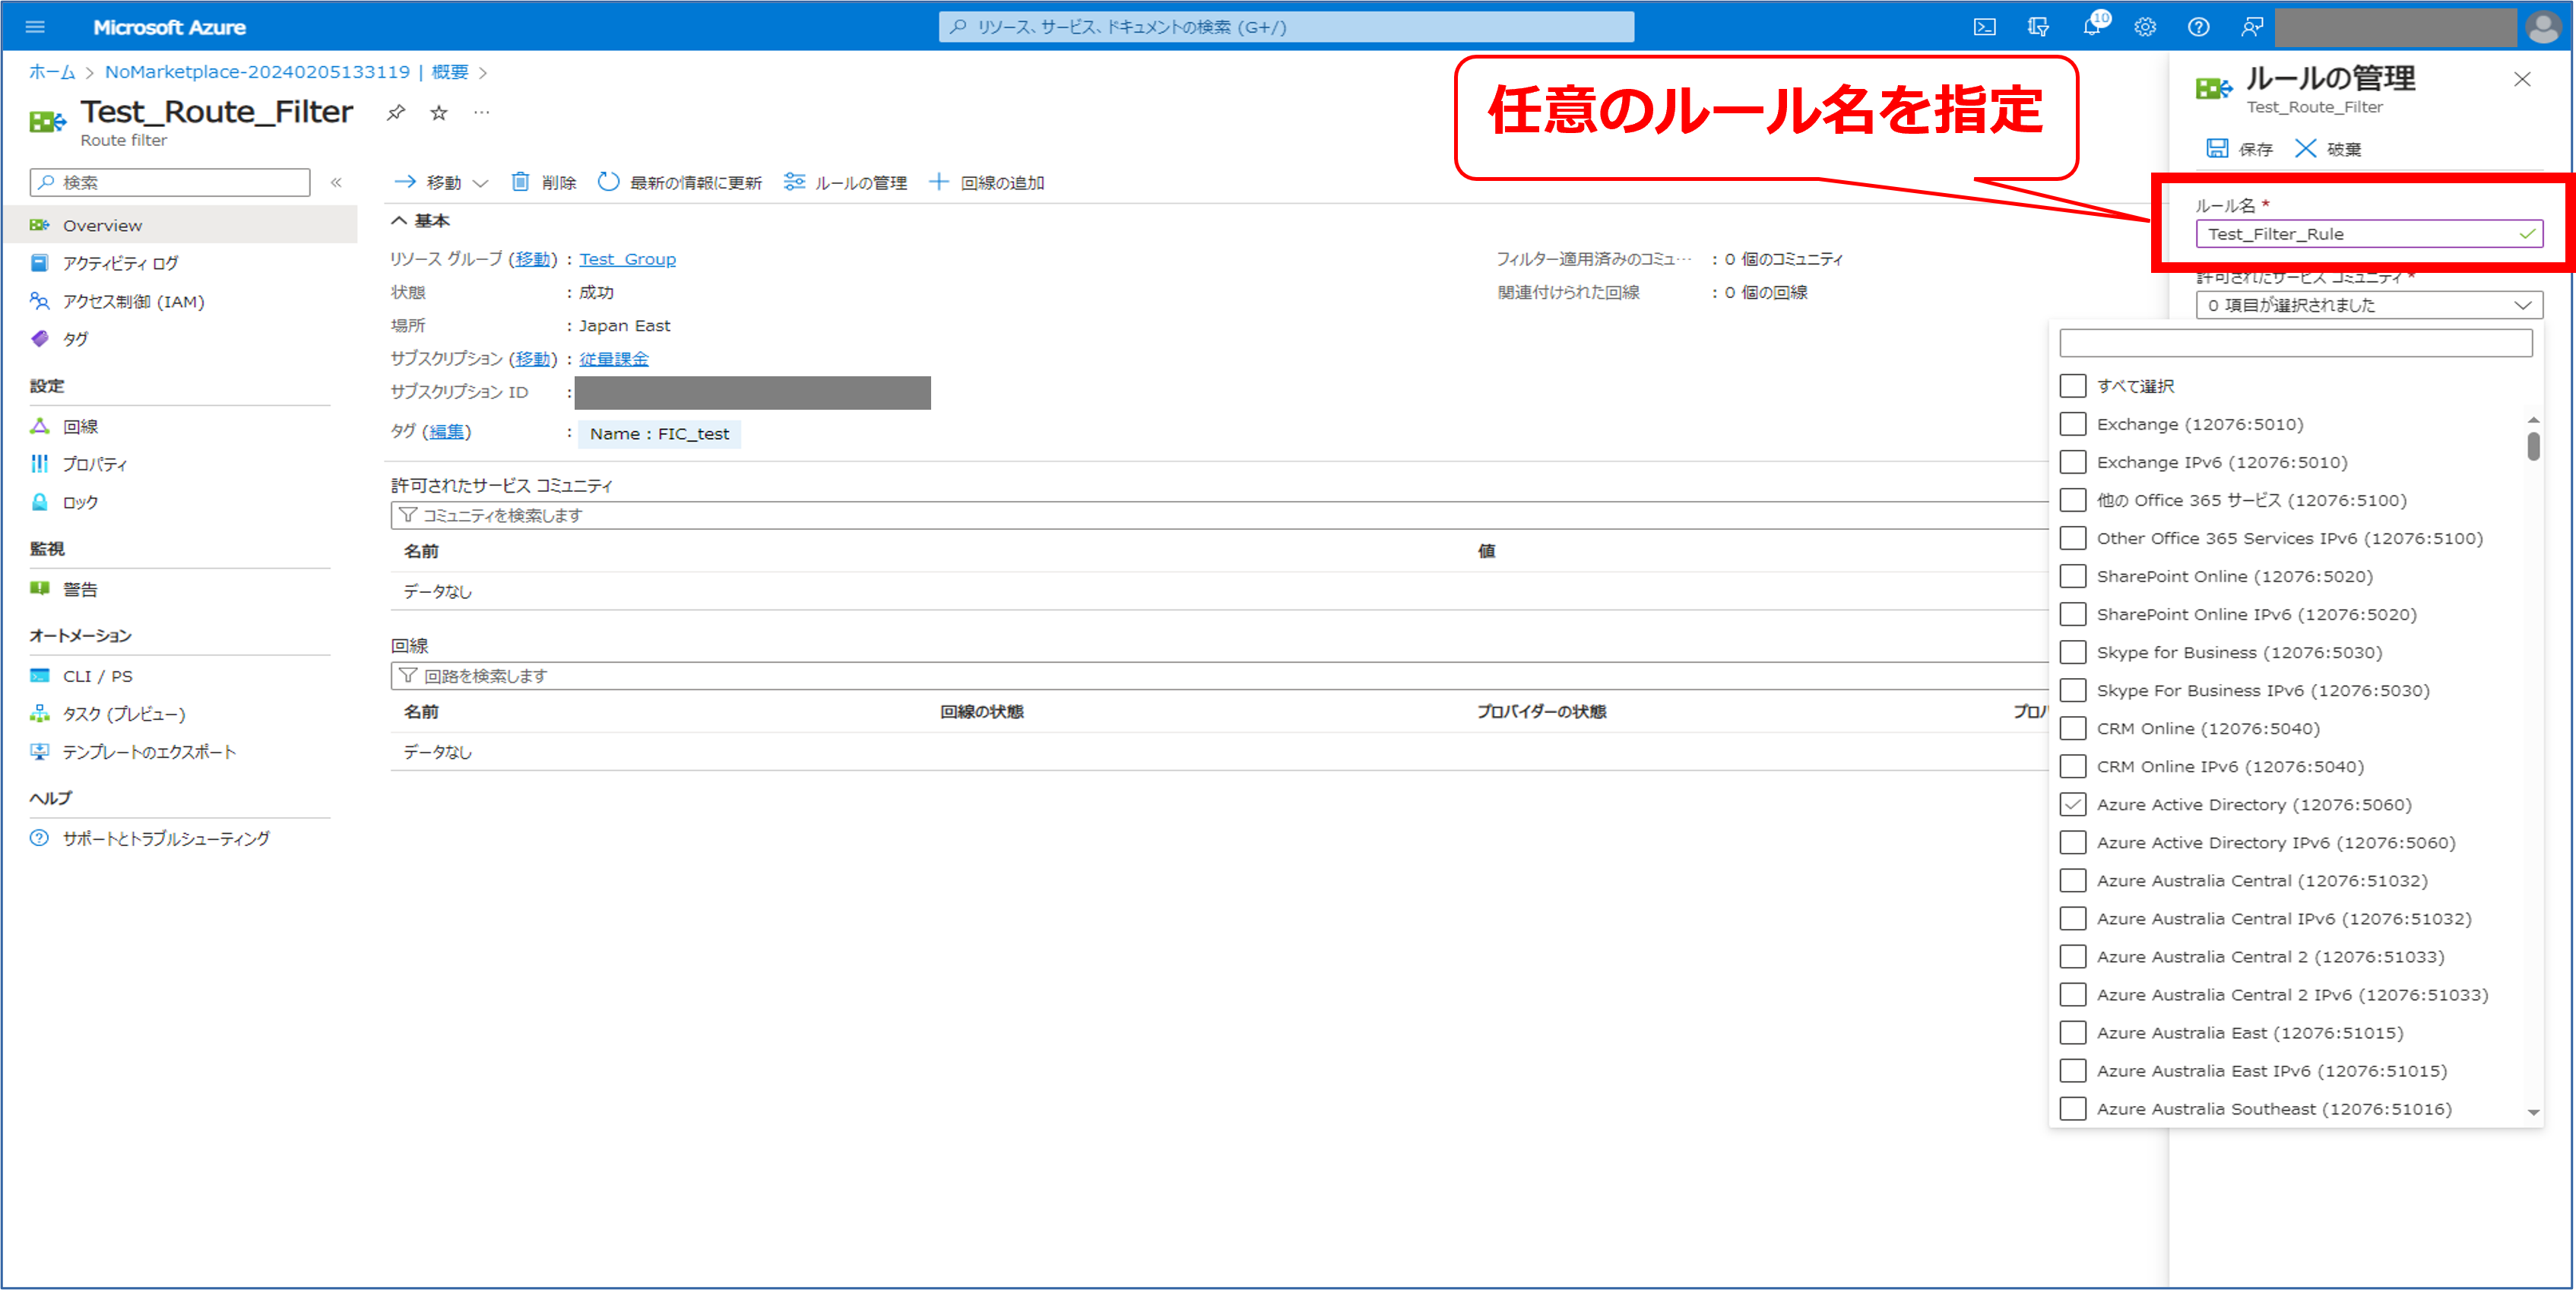Viewport: 2576px width, 1290px height.
Task: Open the notifications bell
Action: click(x=2091, y=27)
